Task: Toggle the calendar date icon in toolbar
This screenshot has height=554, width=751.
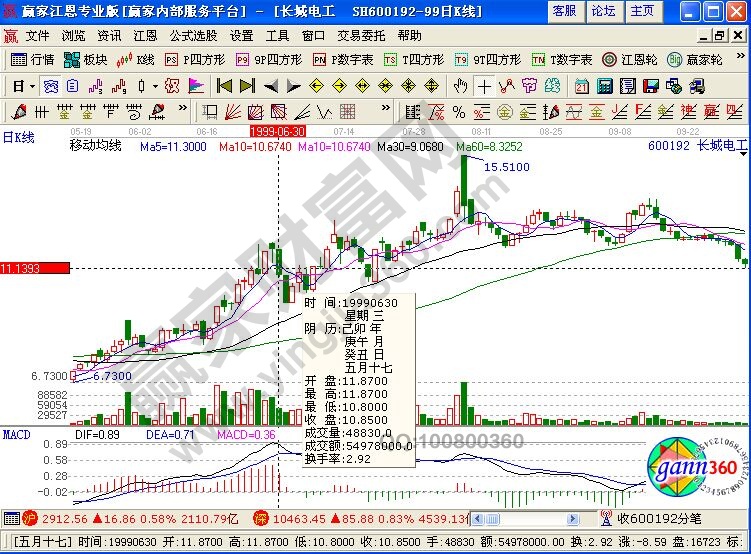Action: [x=582, y=85]
